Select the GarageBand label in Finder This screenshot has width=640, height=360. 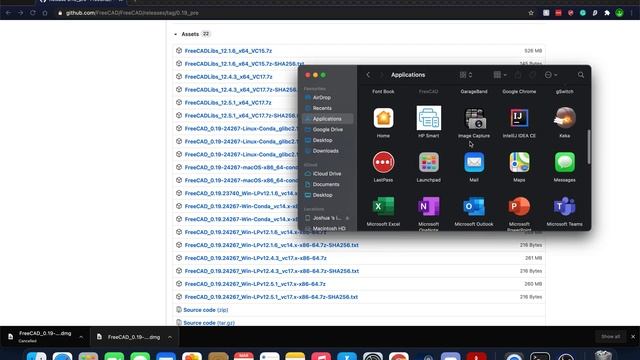(x=474, y=92)
